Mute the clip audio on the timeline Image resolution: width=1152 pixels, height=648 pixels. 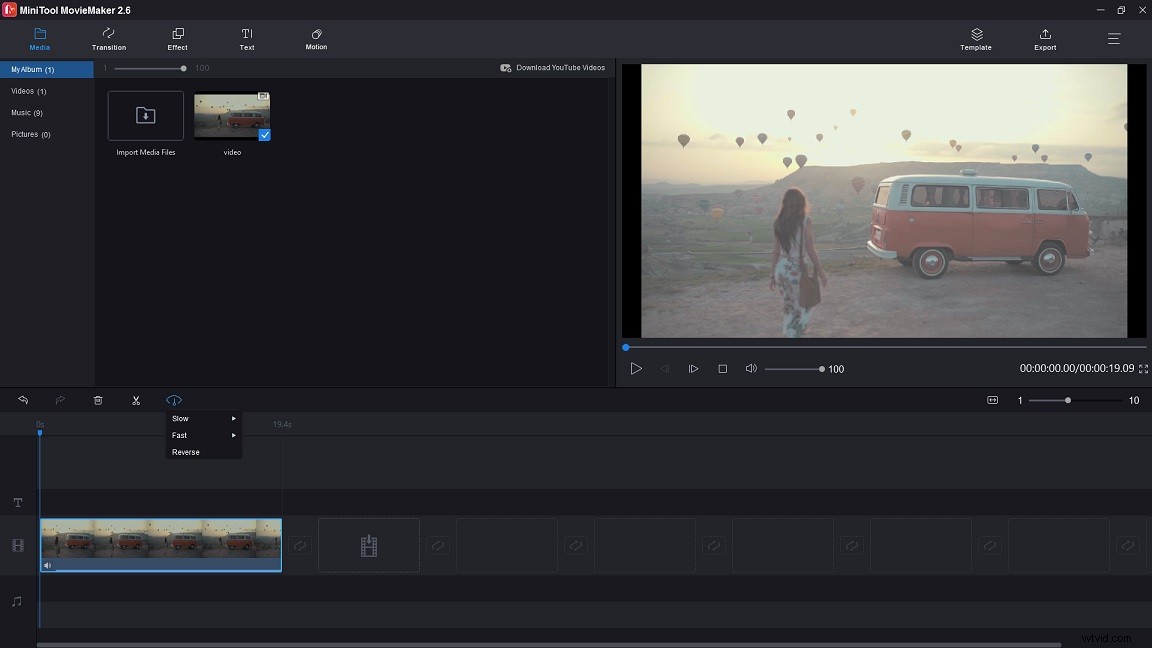click(x=47, y=565)
